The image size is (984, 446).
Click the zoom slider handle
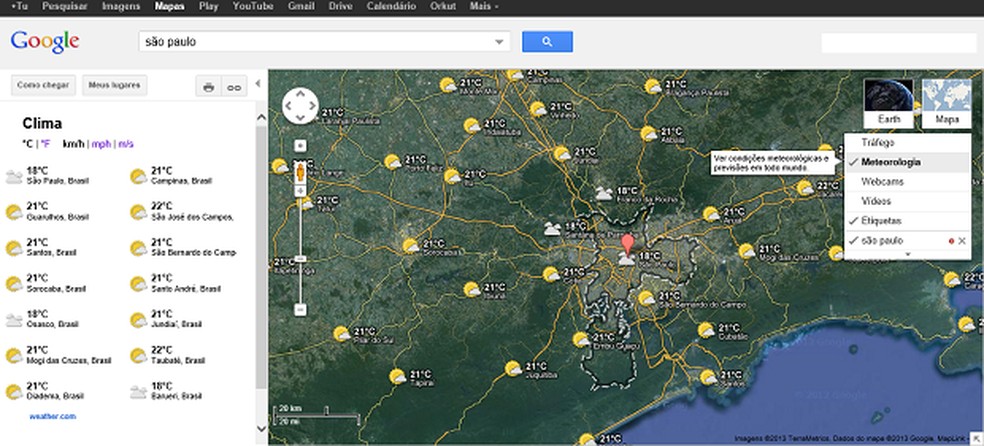coord(301,258)
